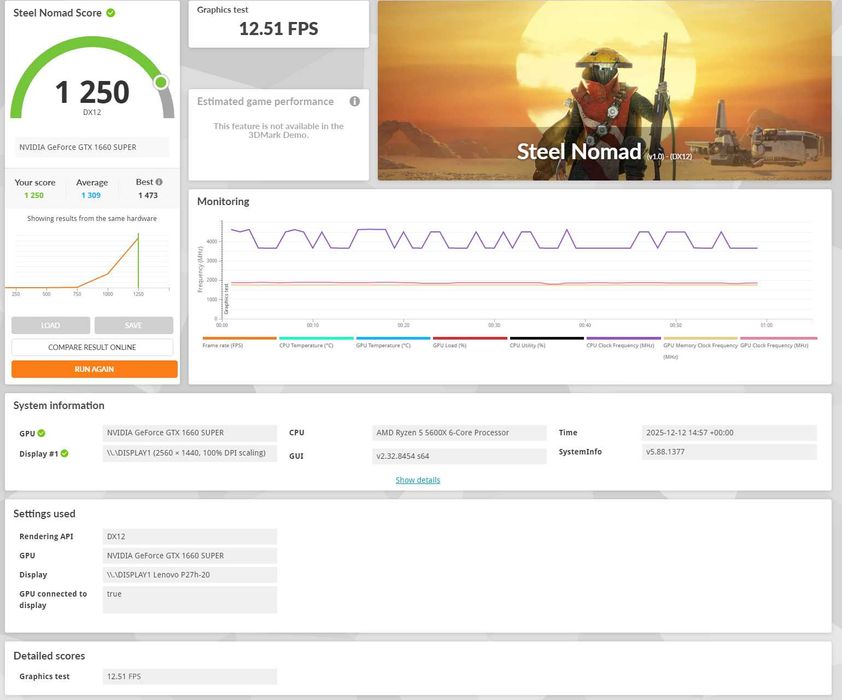Toggle the CPU Temperature legend entry
The height and width of the screenshot is (700, 842).
tap(316, 342)
